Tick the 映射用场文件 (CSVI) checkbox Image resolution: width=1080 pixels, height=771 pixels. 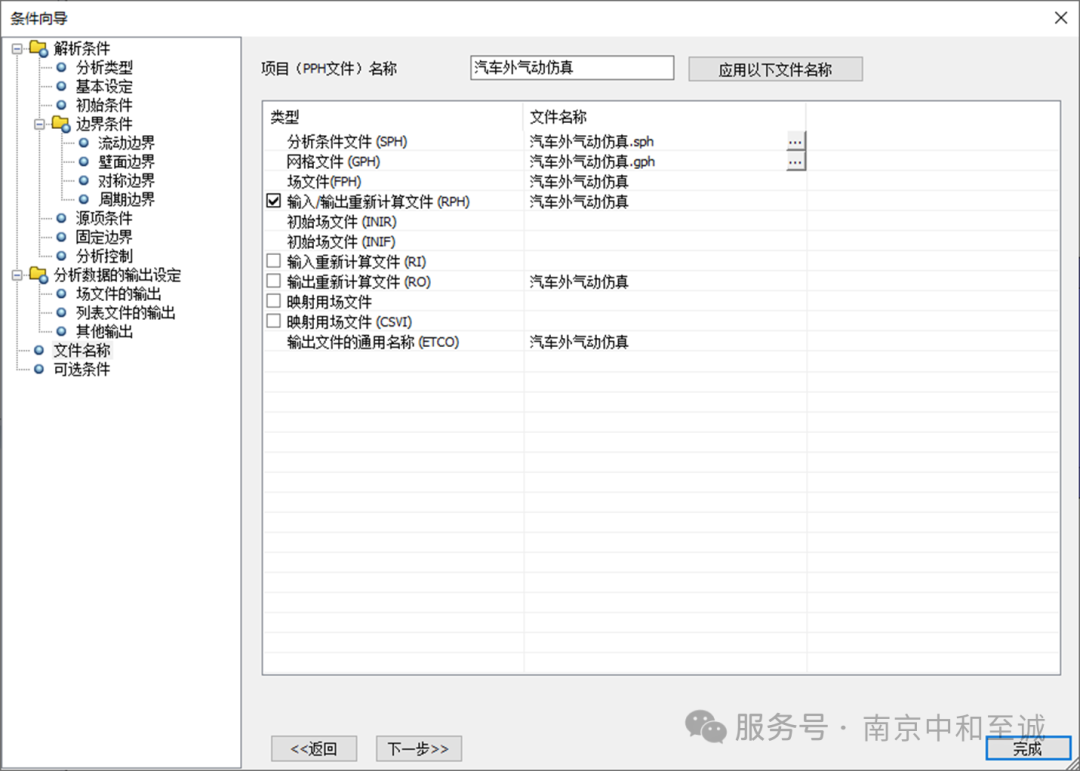[274, 321]
